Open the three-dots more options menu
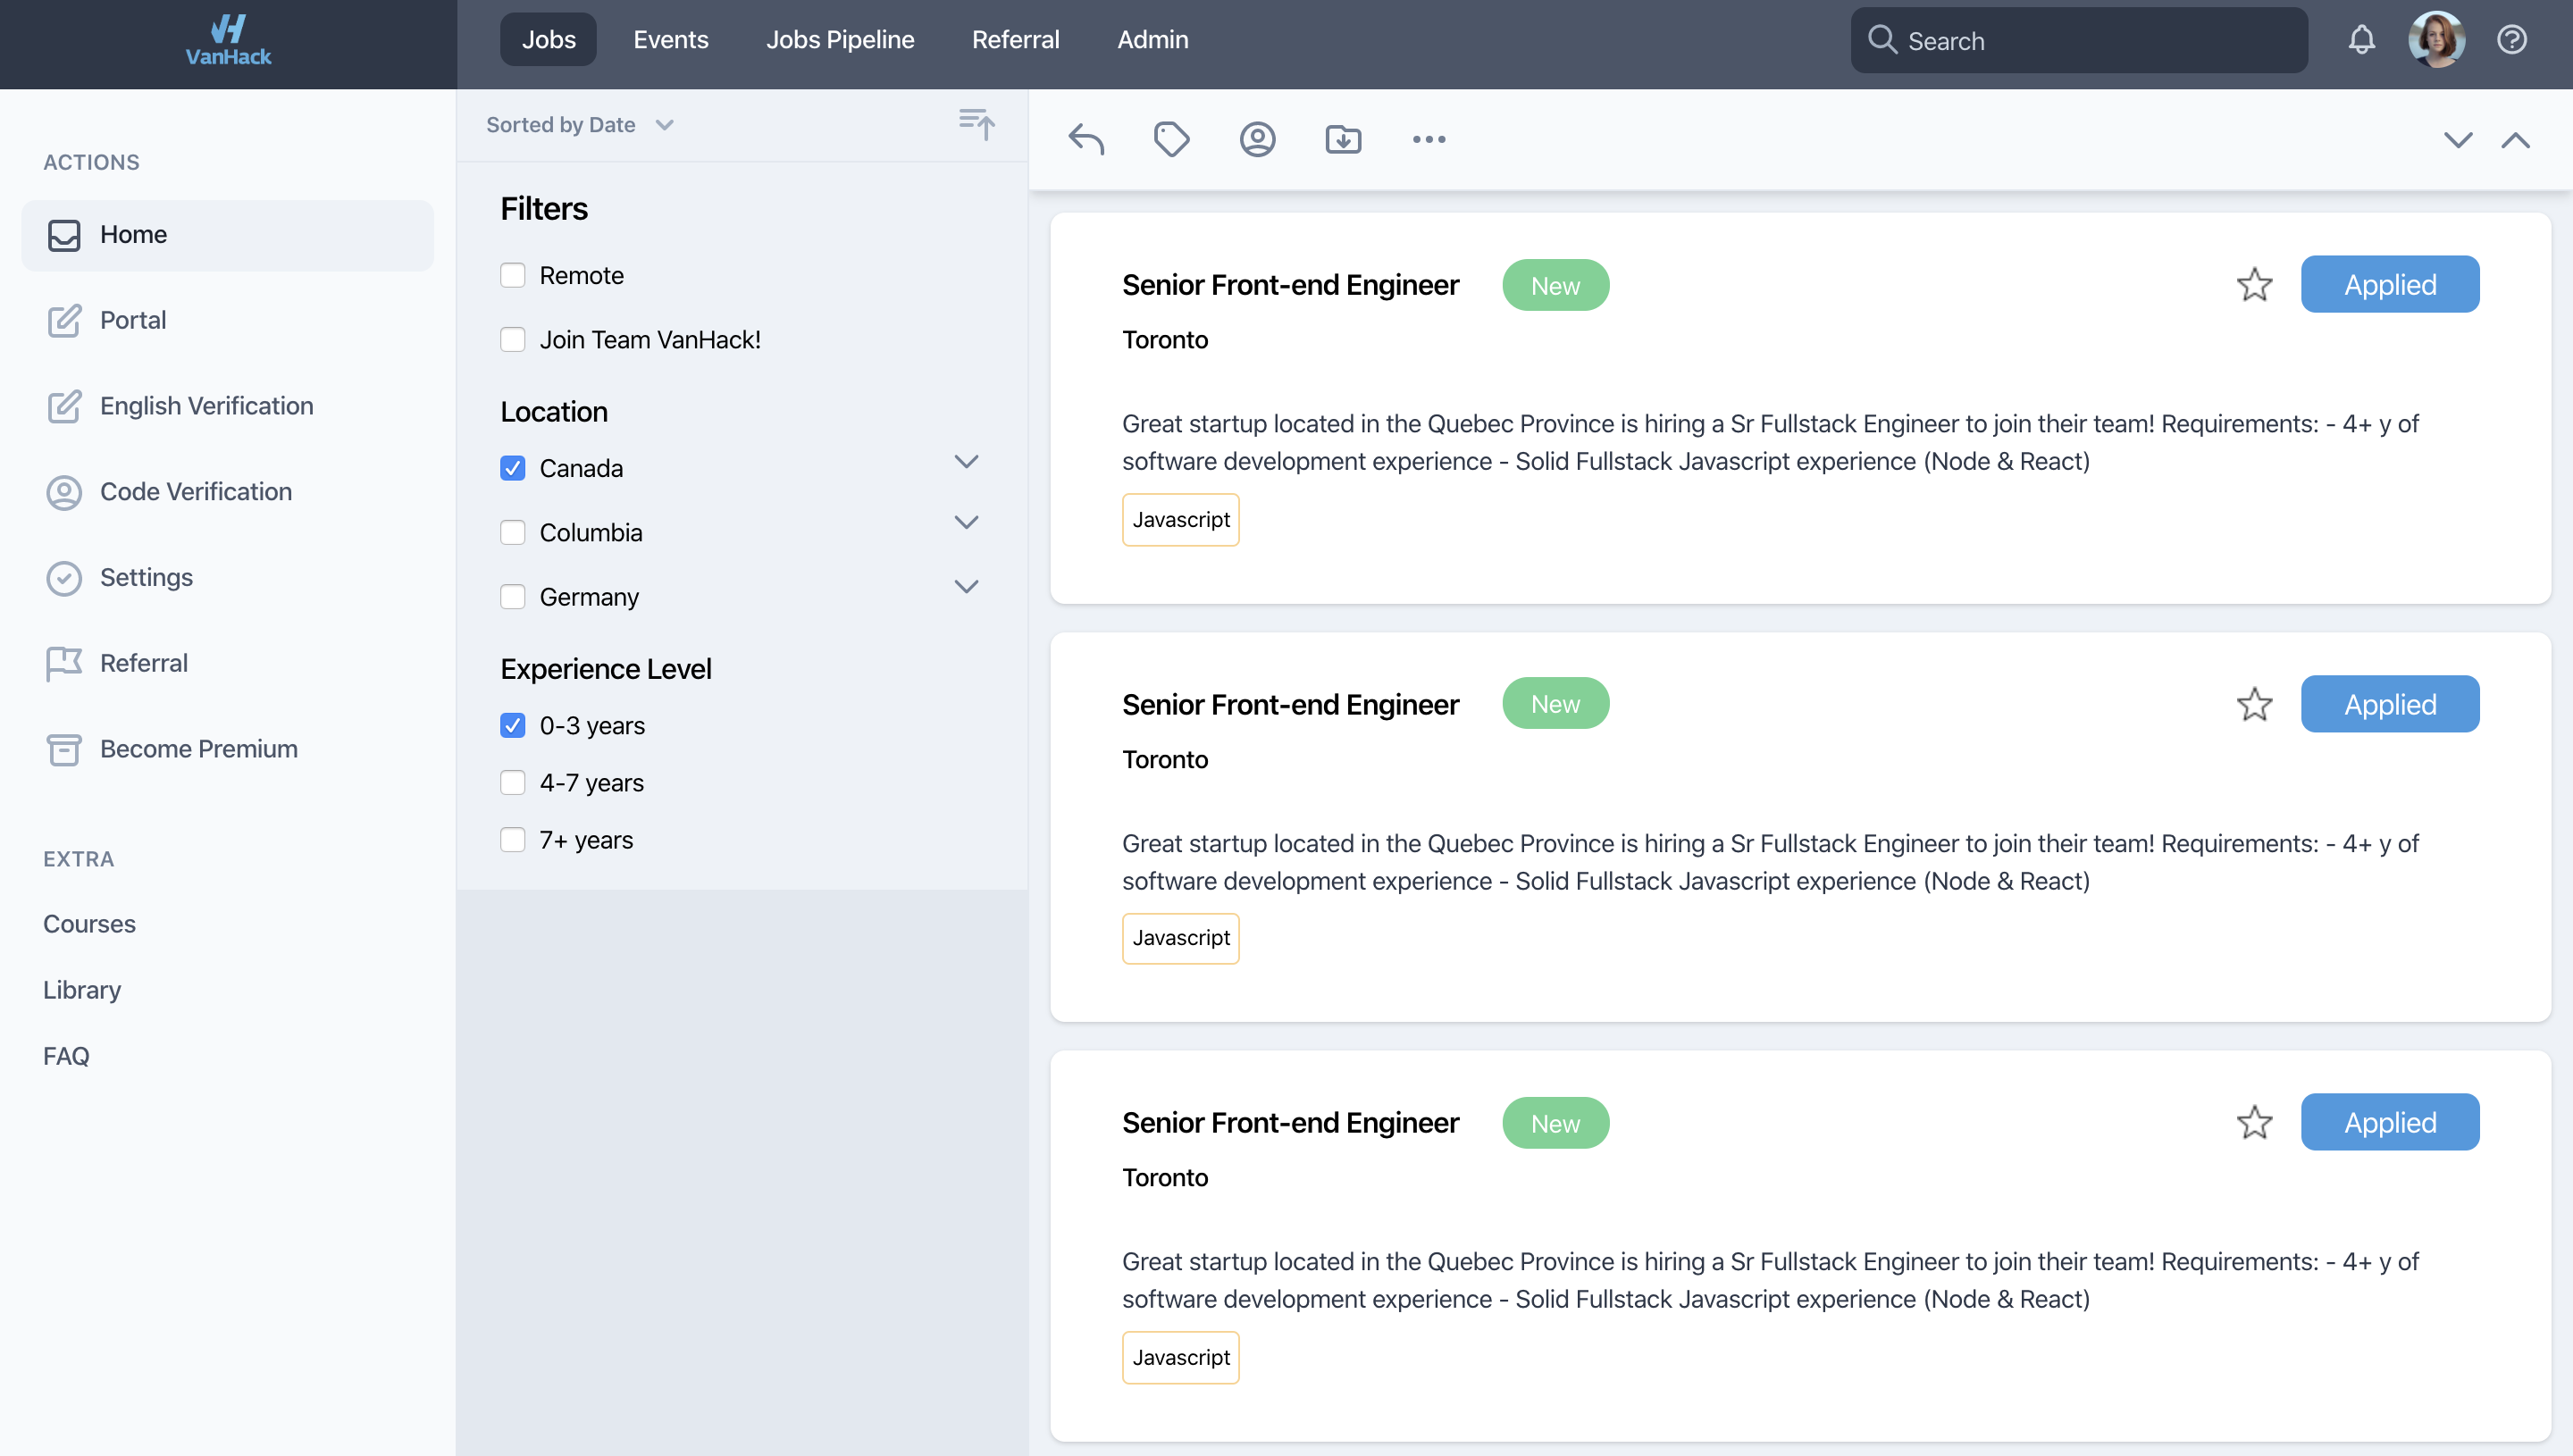This screenshot has width=2573, height=1456. 1429,139
